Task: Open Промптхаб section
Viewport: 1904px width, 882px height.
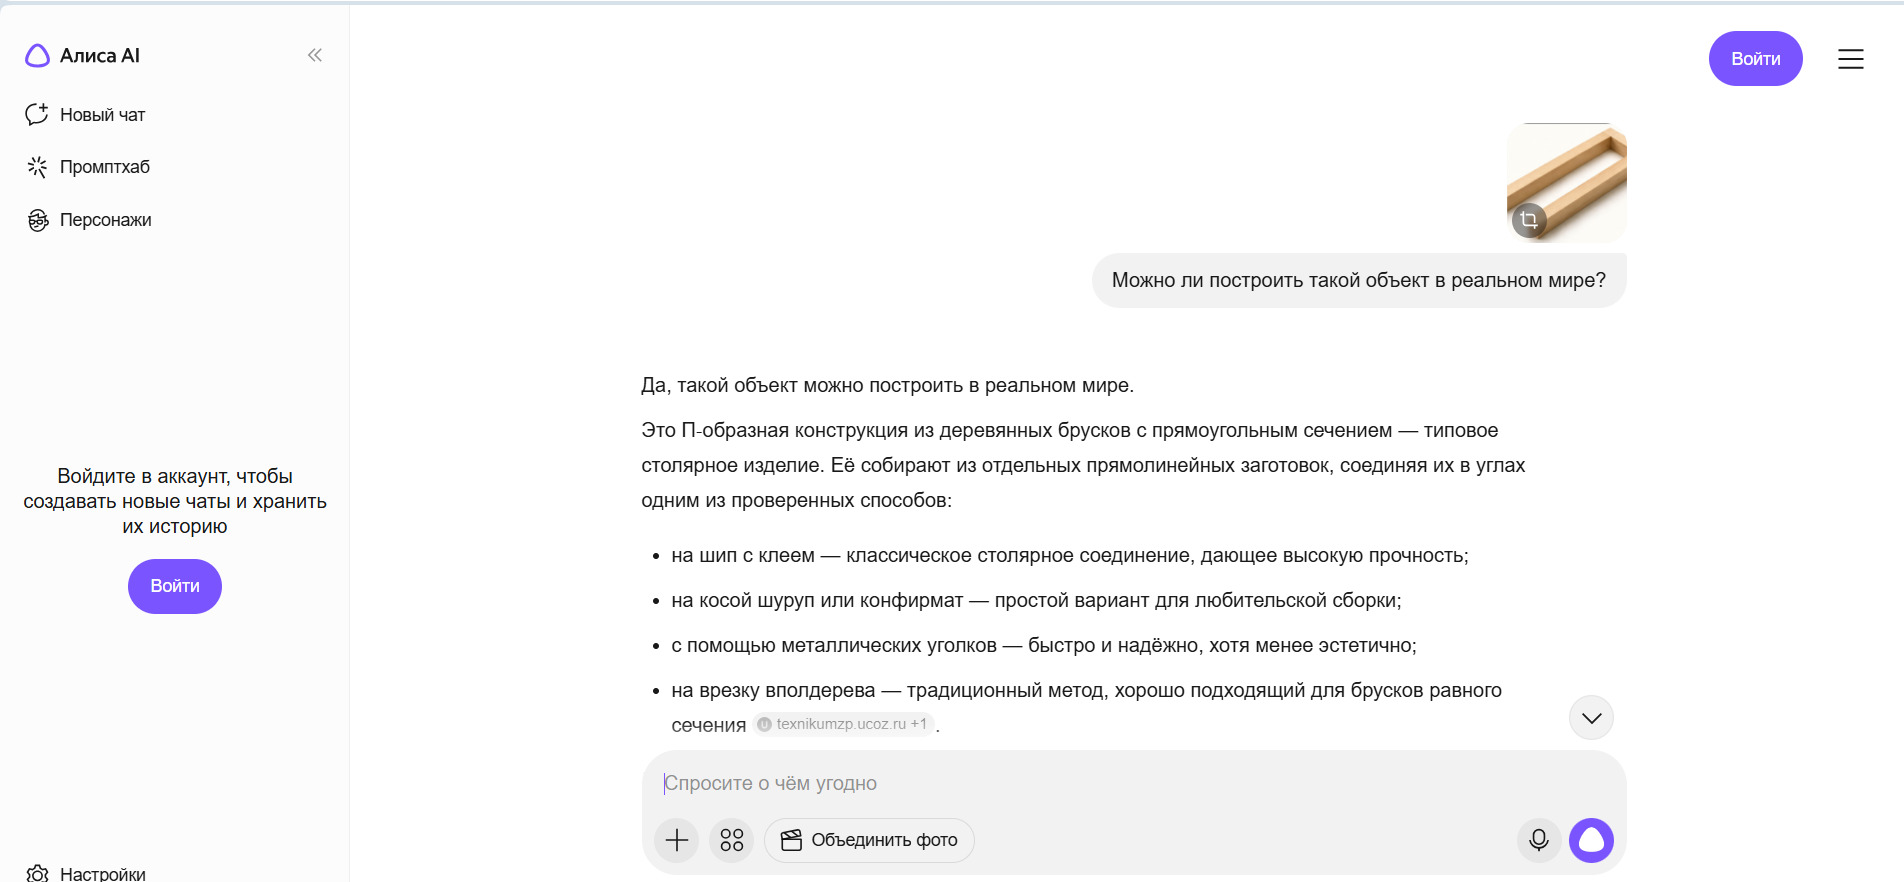Action: pyautogui.click(x=88, y=167)
